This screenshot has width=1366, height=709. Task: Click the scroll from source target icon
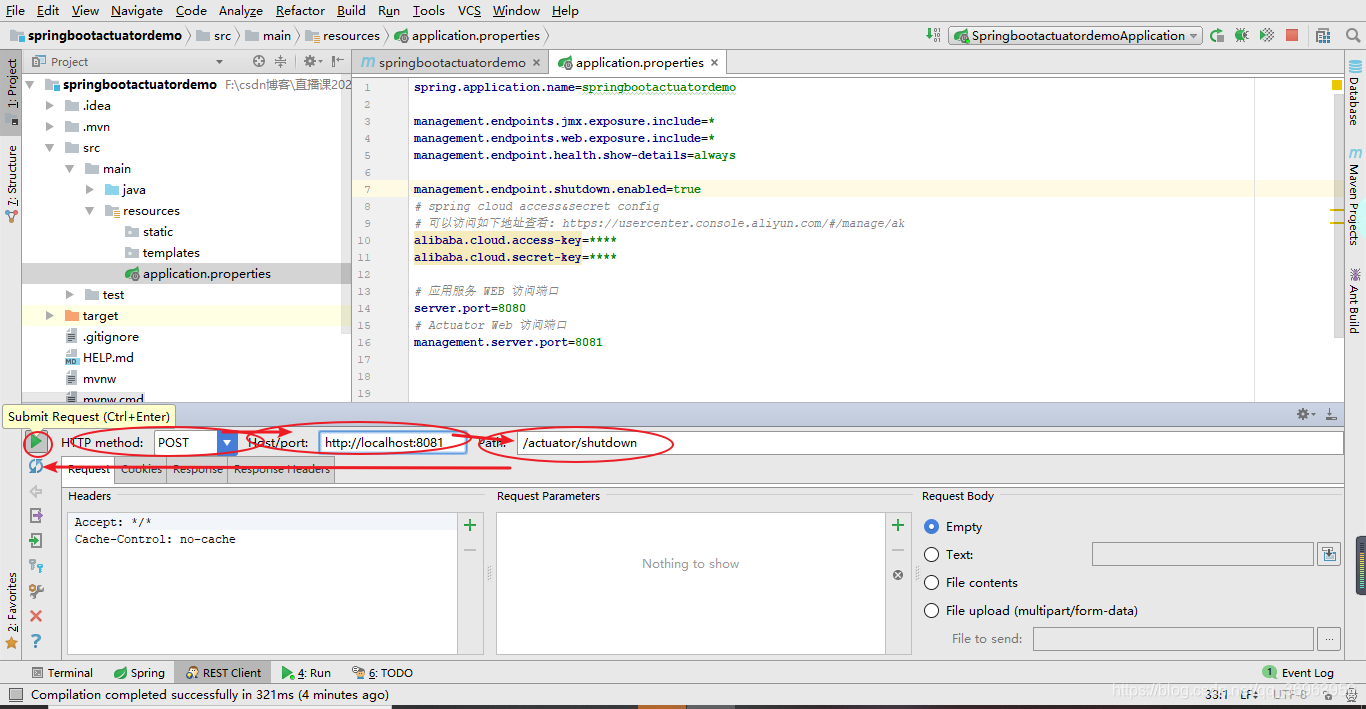click(x=259, y=62)
